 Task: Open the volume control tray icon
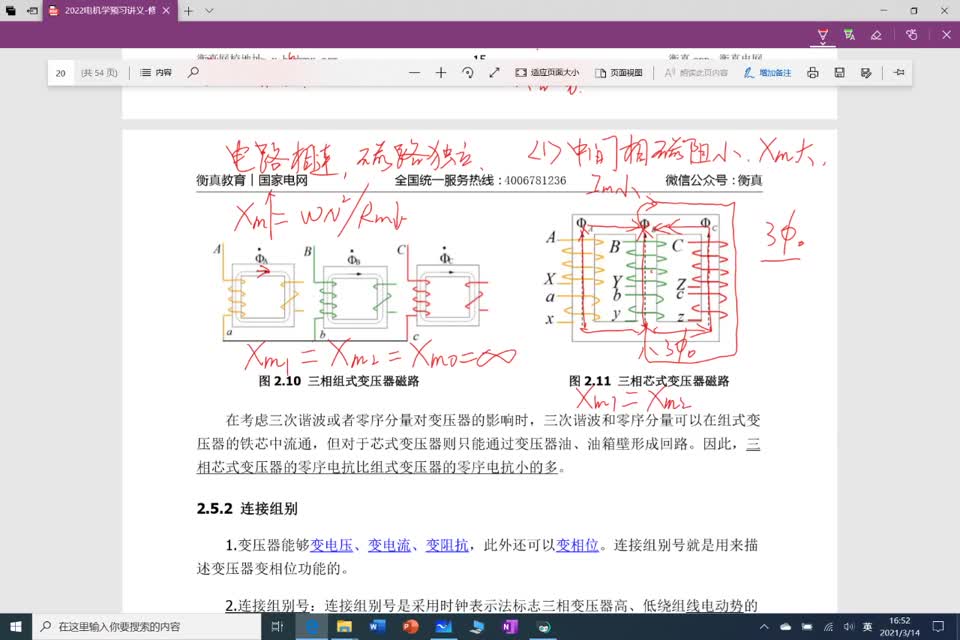(x=849, y=627)
